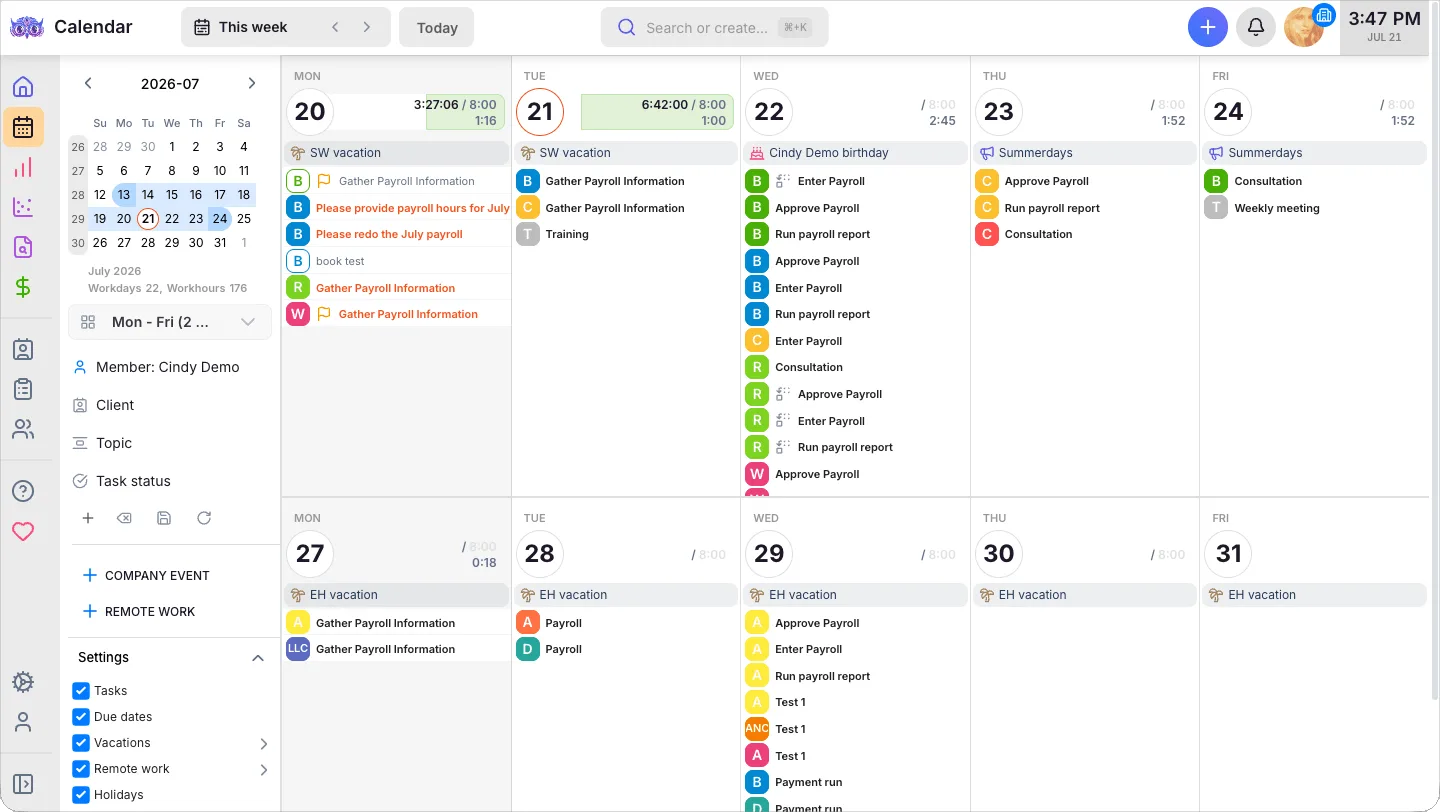
Task: Click Monday 20 time progress bar
Action: click(465, 112)
